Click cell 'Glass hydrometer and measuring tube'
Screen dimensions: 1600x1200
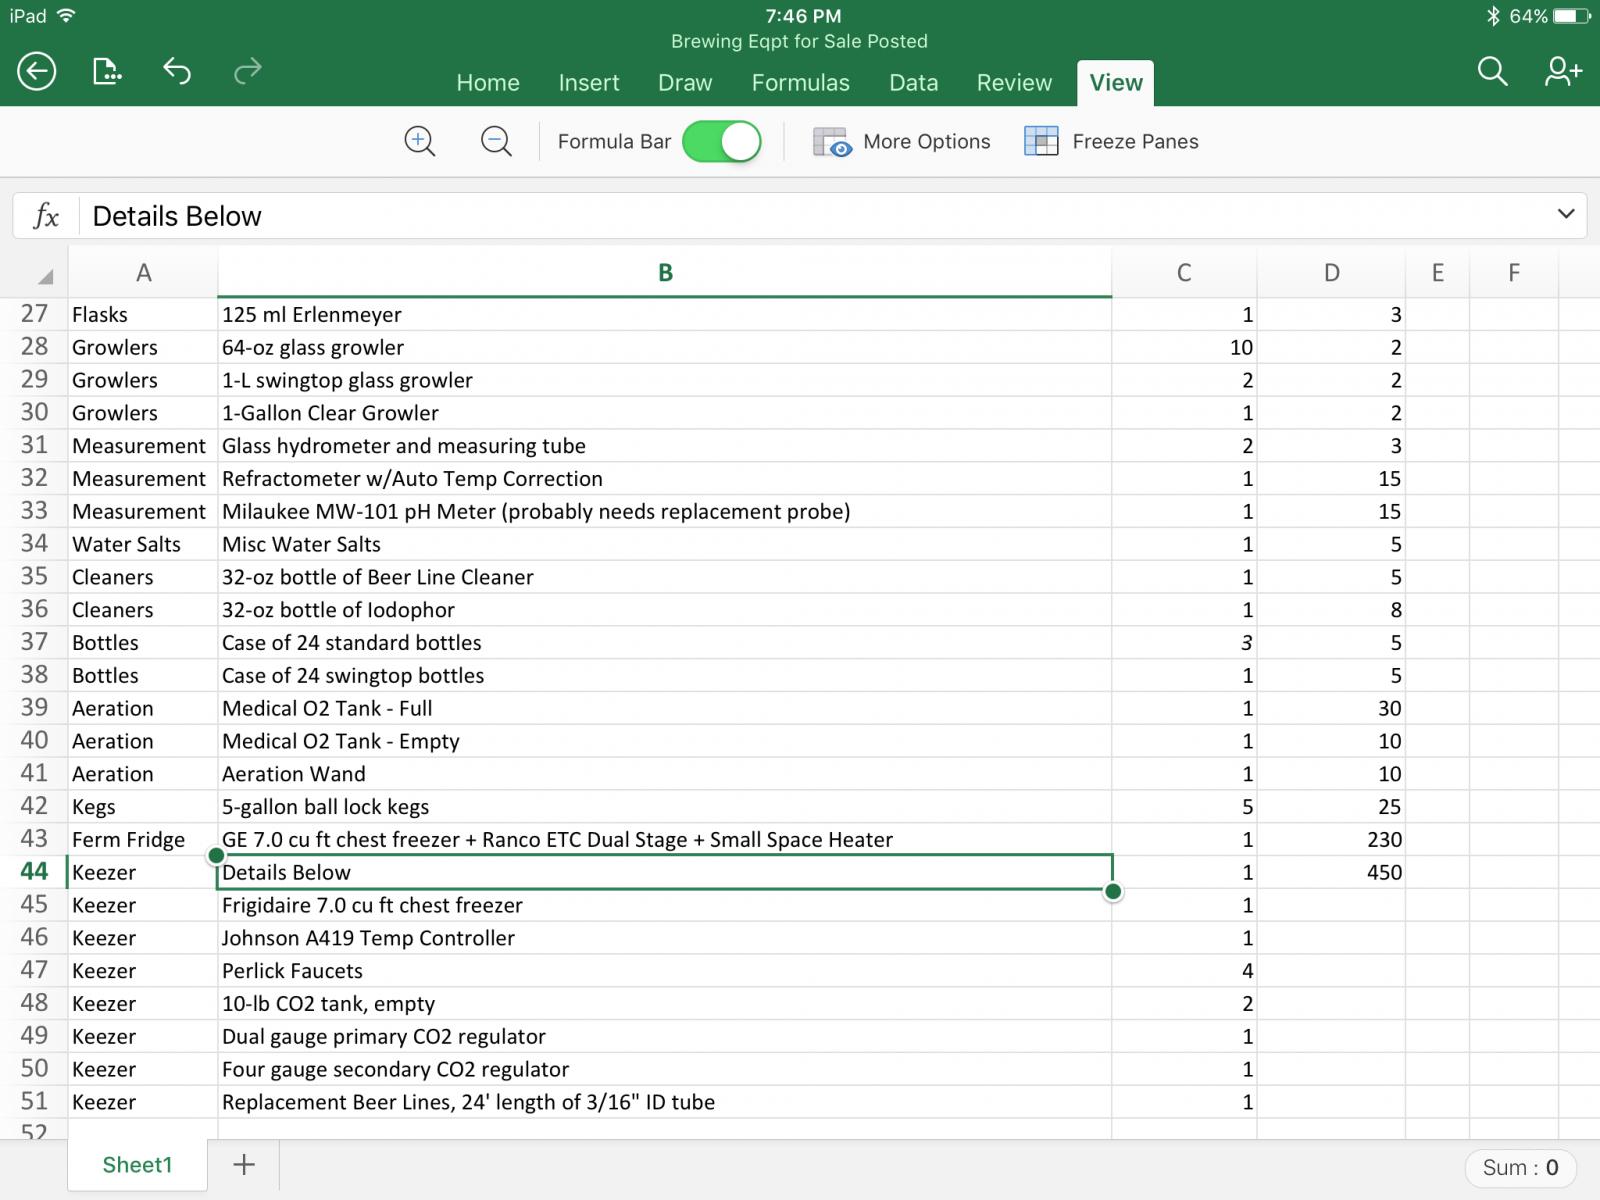[x=664, y=446]
